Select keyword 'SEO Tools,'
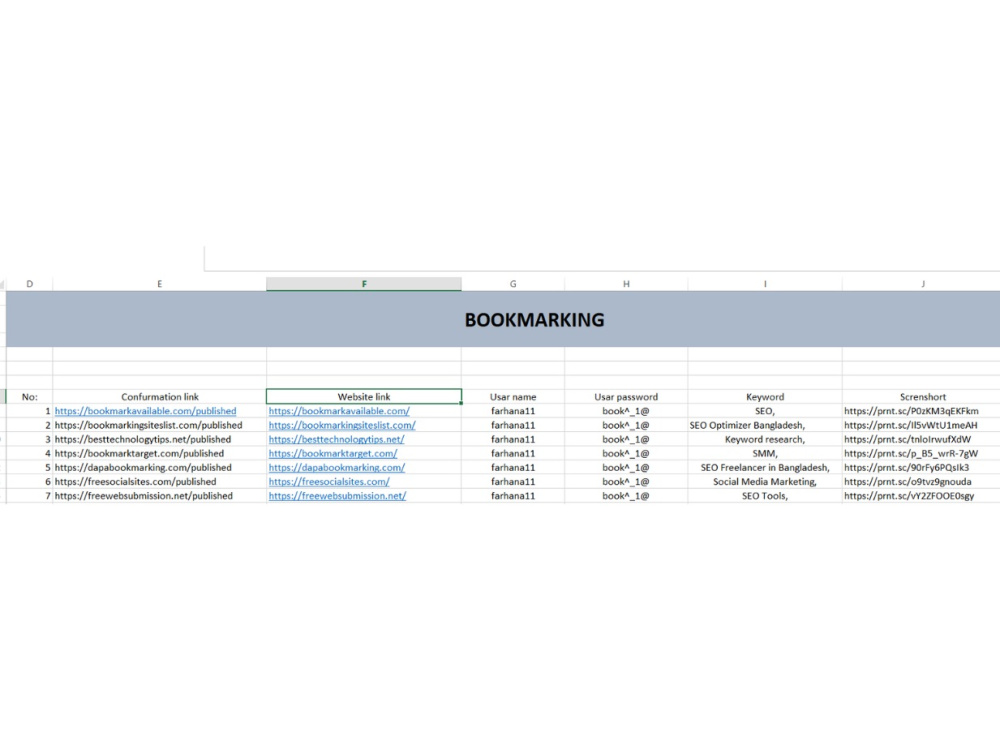This screenshot has height=749, width=1000. (x=765, y=496)
